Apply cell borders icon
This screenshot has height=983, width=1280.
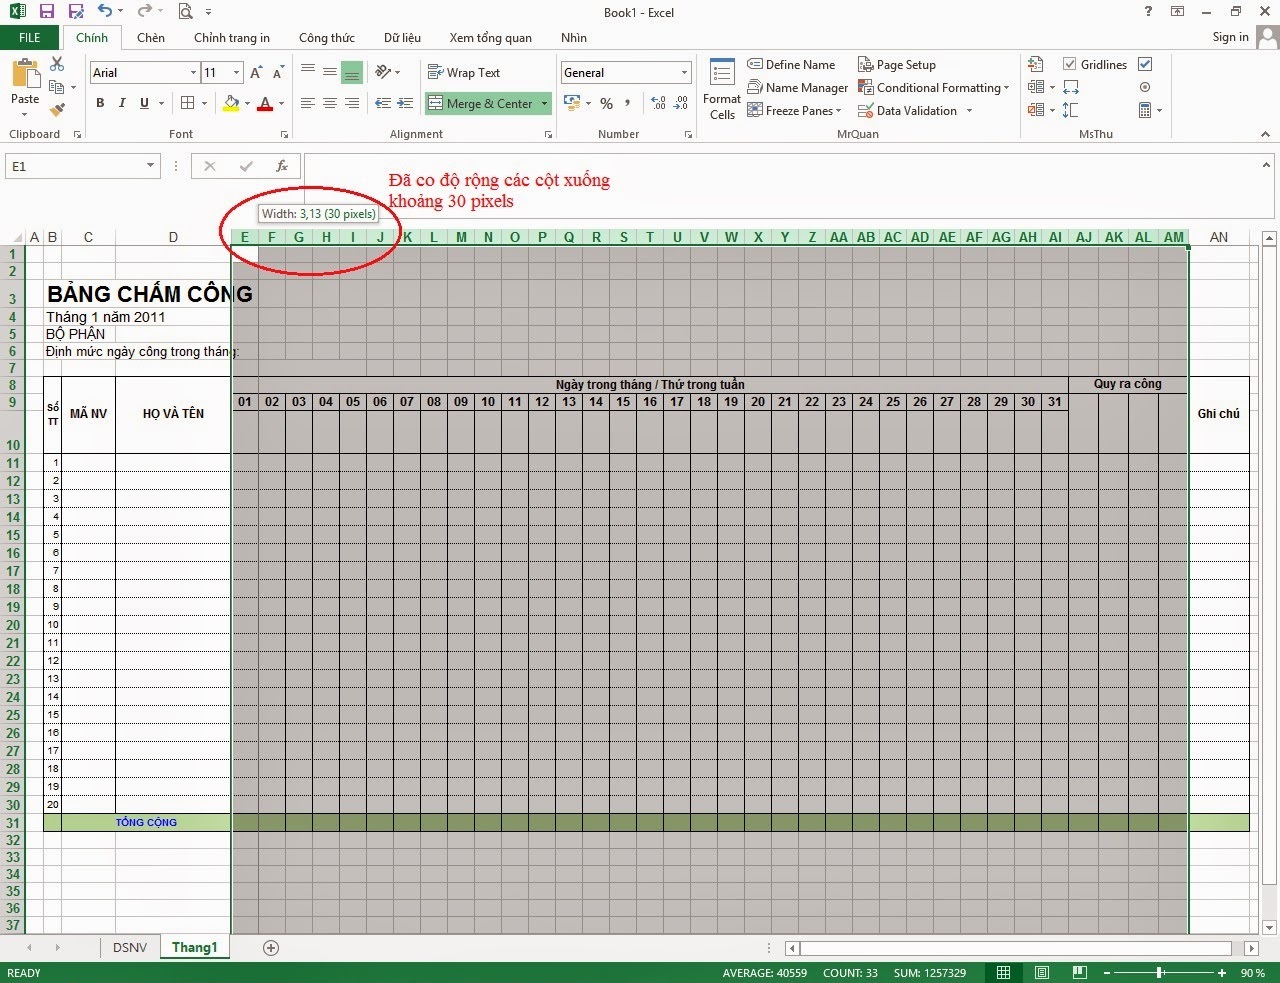[187, 103]
